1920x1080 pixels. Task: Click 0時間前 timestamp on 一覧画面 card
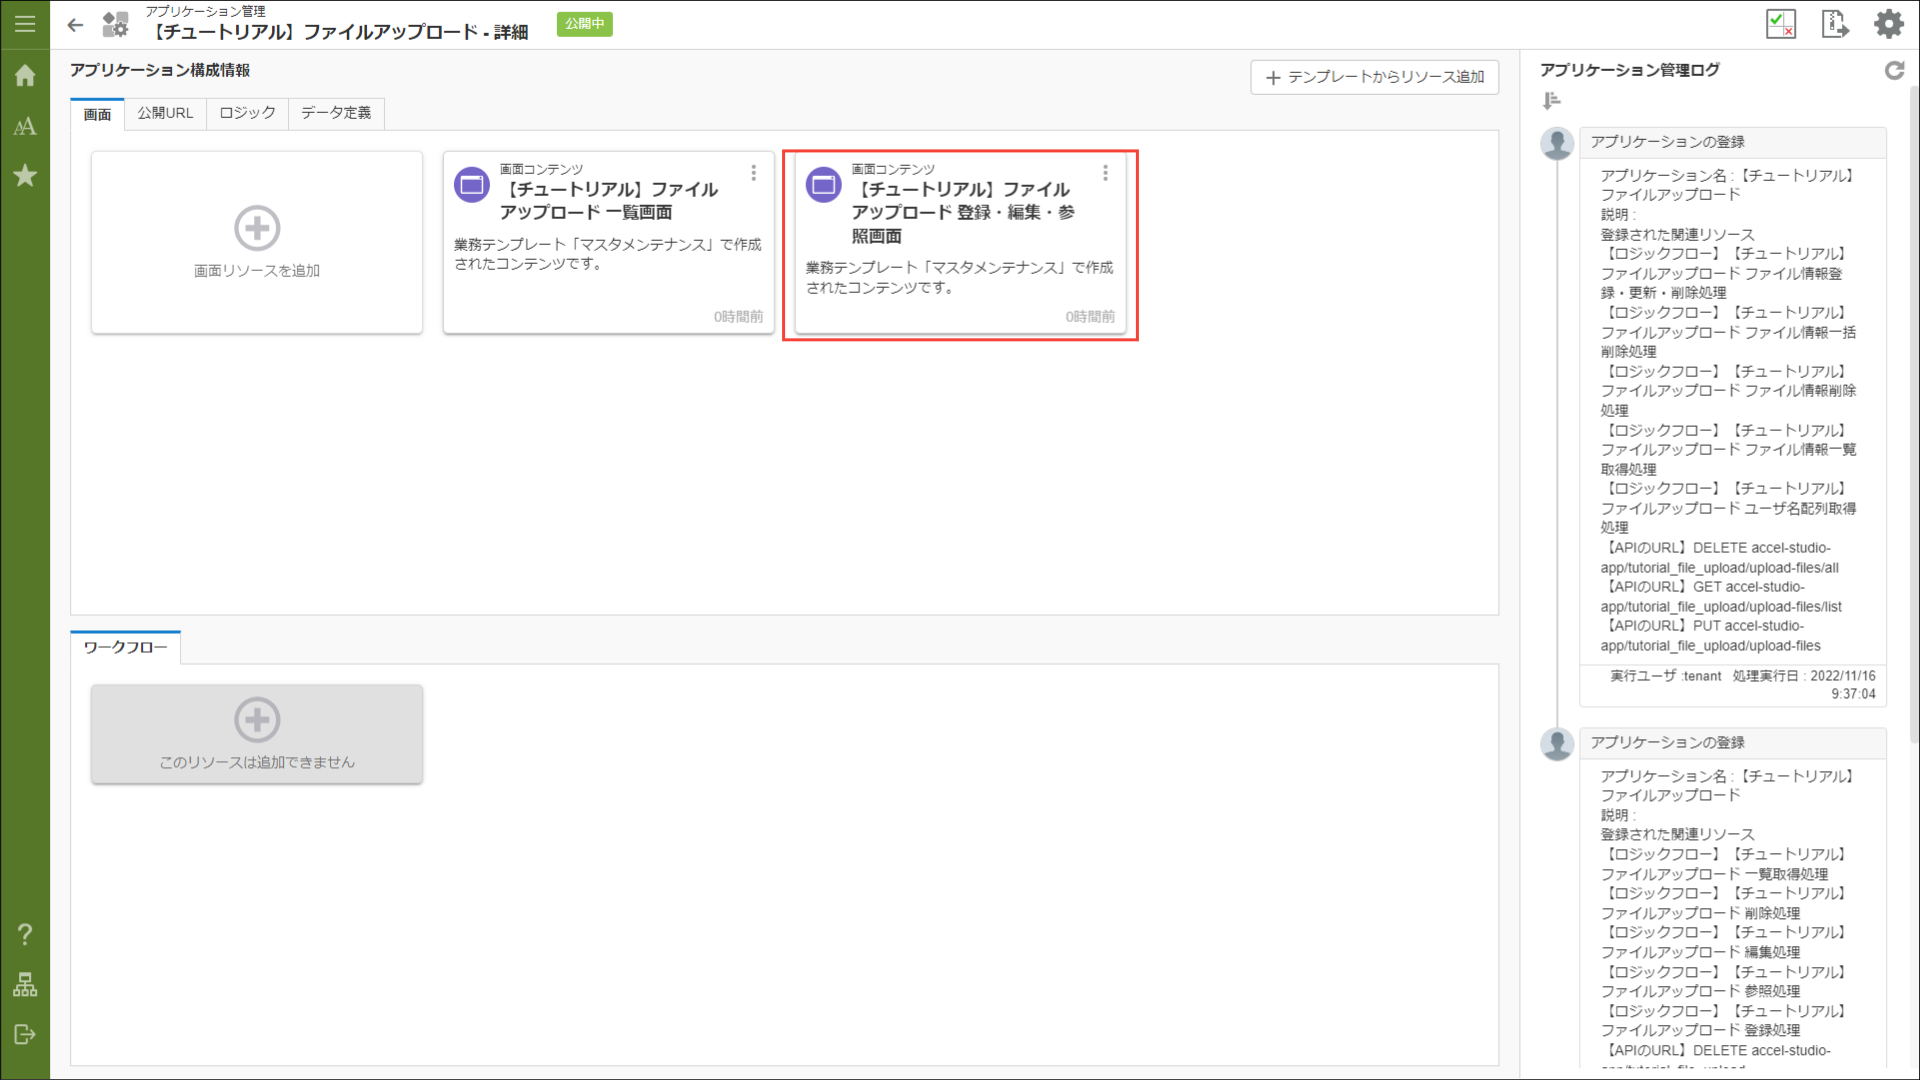click(738, 316)
